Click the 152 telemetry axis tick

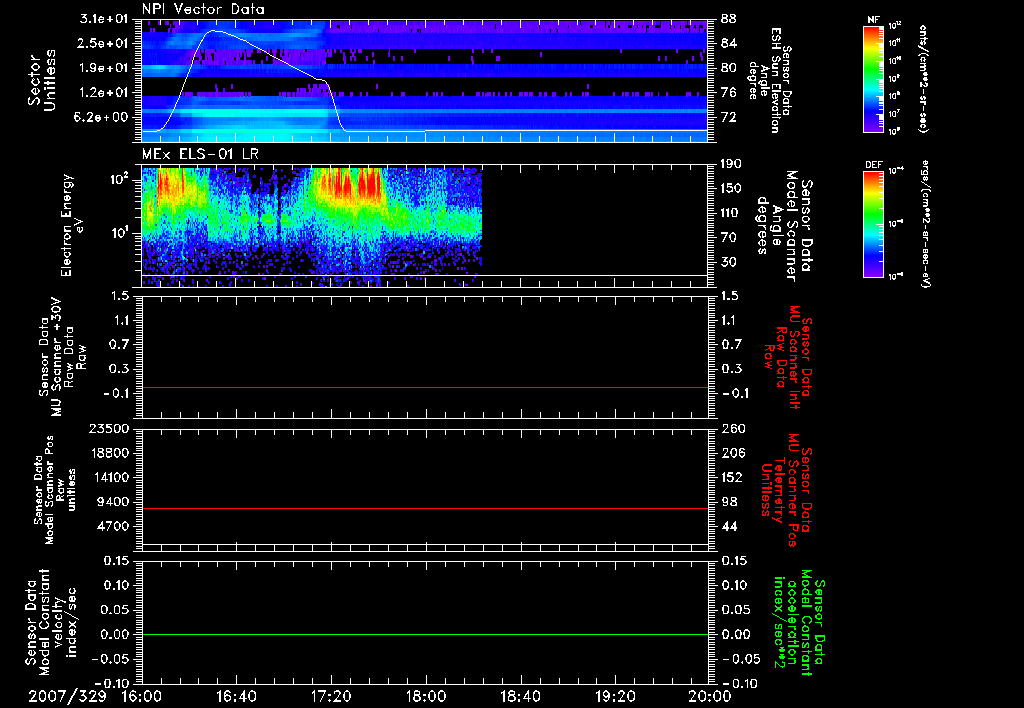(731, 477)
